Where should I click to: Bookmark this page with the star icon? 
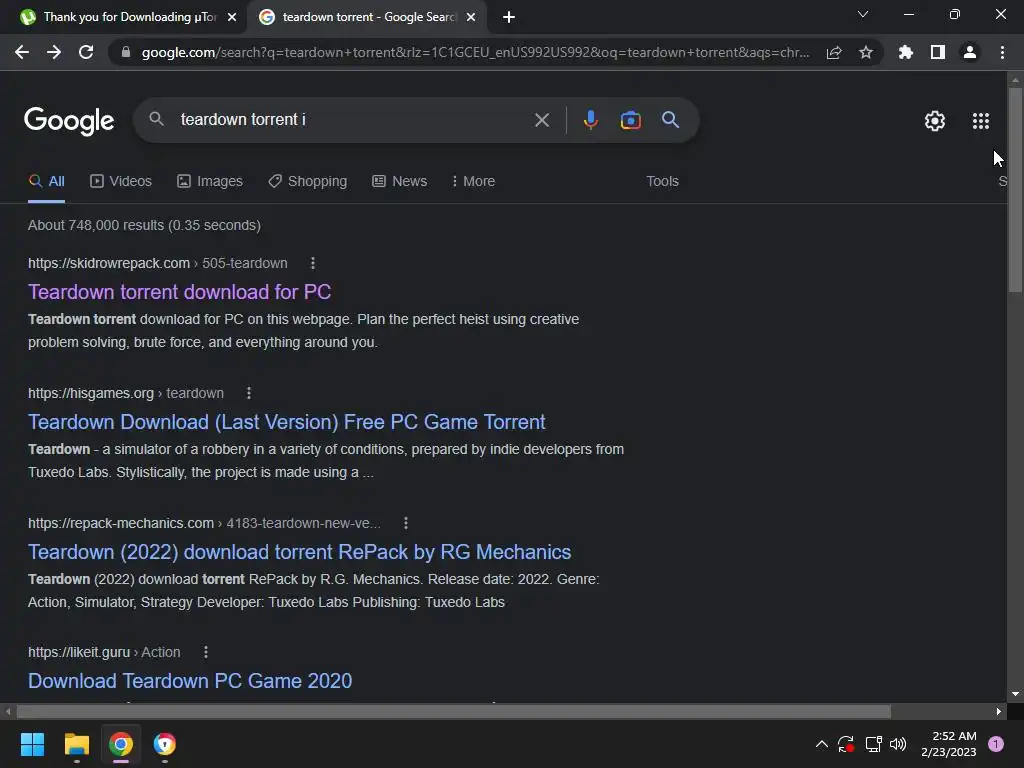[x=866, y=52]
